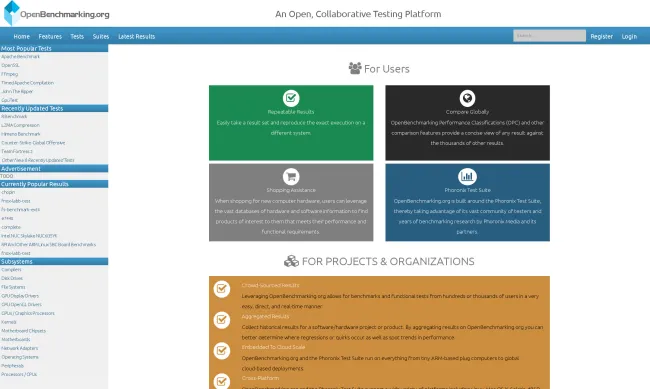Click the cubes icon beside For Projects & Organizations

tap(291, 261)
